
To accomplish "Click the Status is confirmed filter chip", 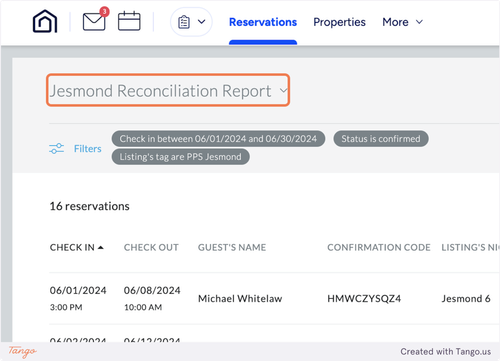I will point(381,139).
